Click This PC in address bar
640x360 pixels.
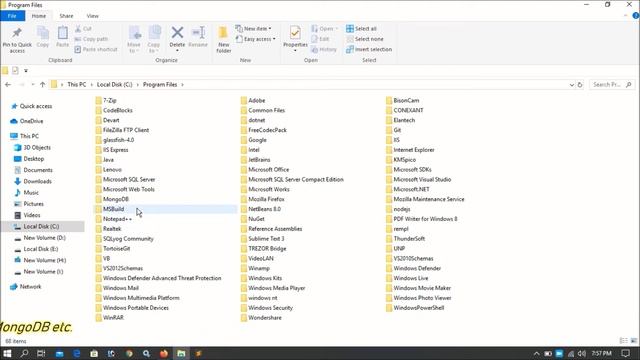coord(77,84)
